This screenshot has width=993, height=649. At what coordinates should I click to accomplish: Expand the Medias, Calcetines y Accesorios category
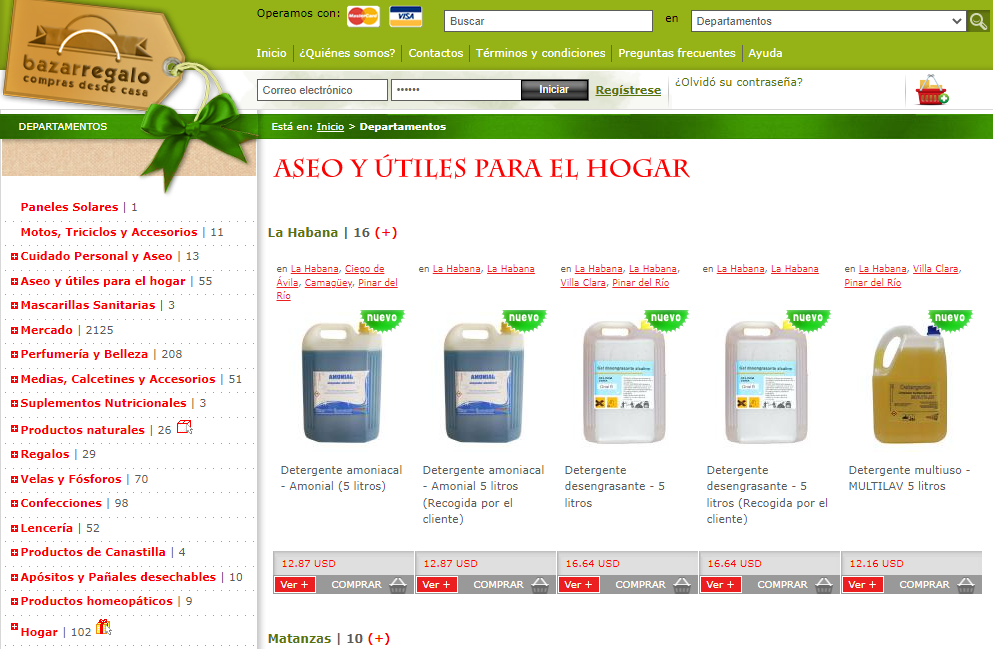pyautogui.click(x=14, y=379)
